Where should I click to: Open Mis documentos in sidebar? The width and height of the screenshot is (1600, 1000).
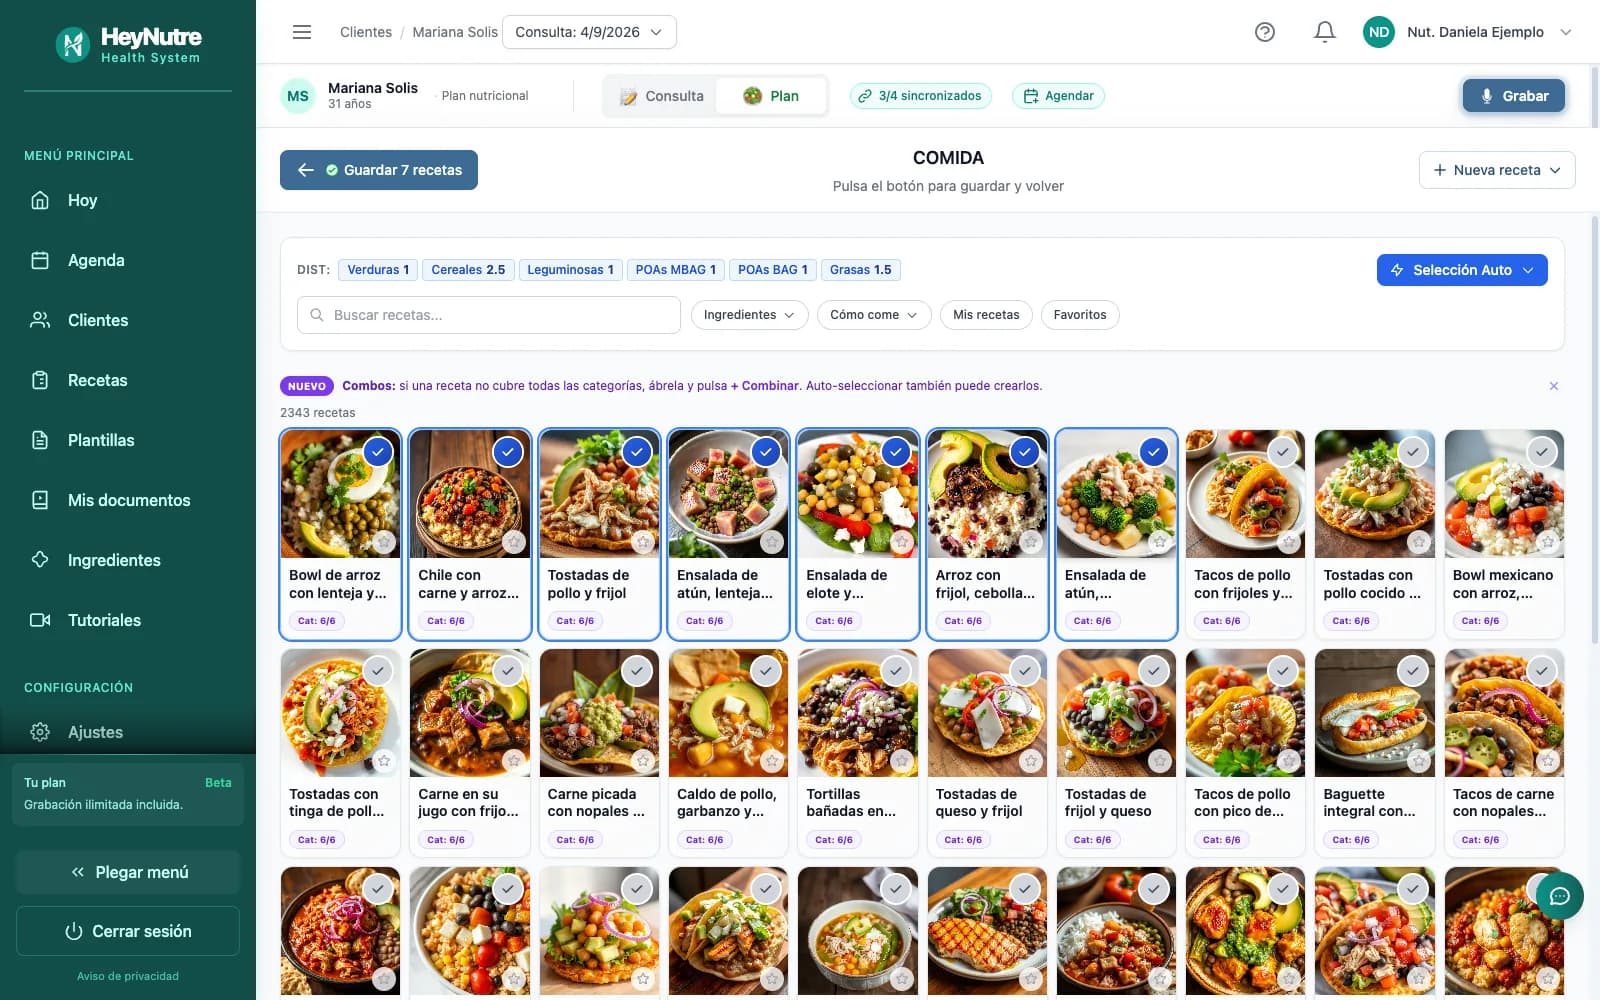click(x=128, y=500)
